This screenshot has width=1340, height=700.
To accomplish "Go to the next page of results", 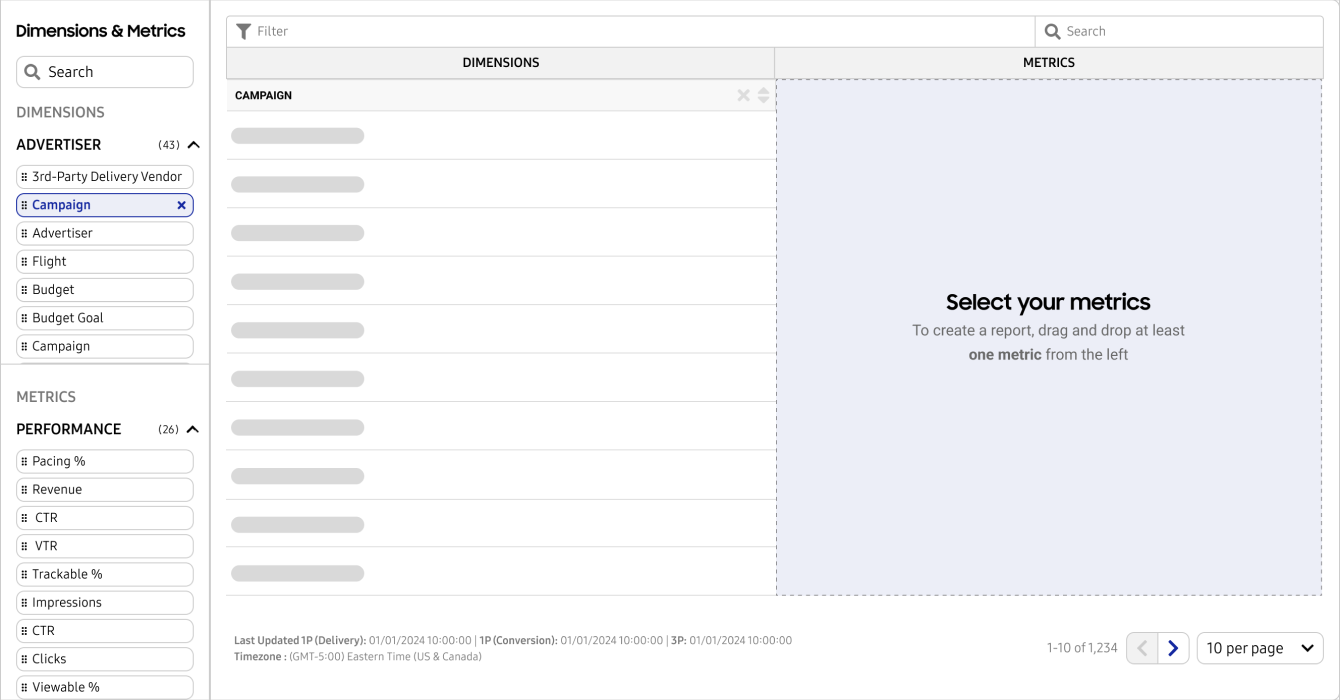I will (x=1174, y=648).
